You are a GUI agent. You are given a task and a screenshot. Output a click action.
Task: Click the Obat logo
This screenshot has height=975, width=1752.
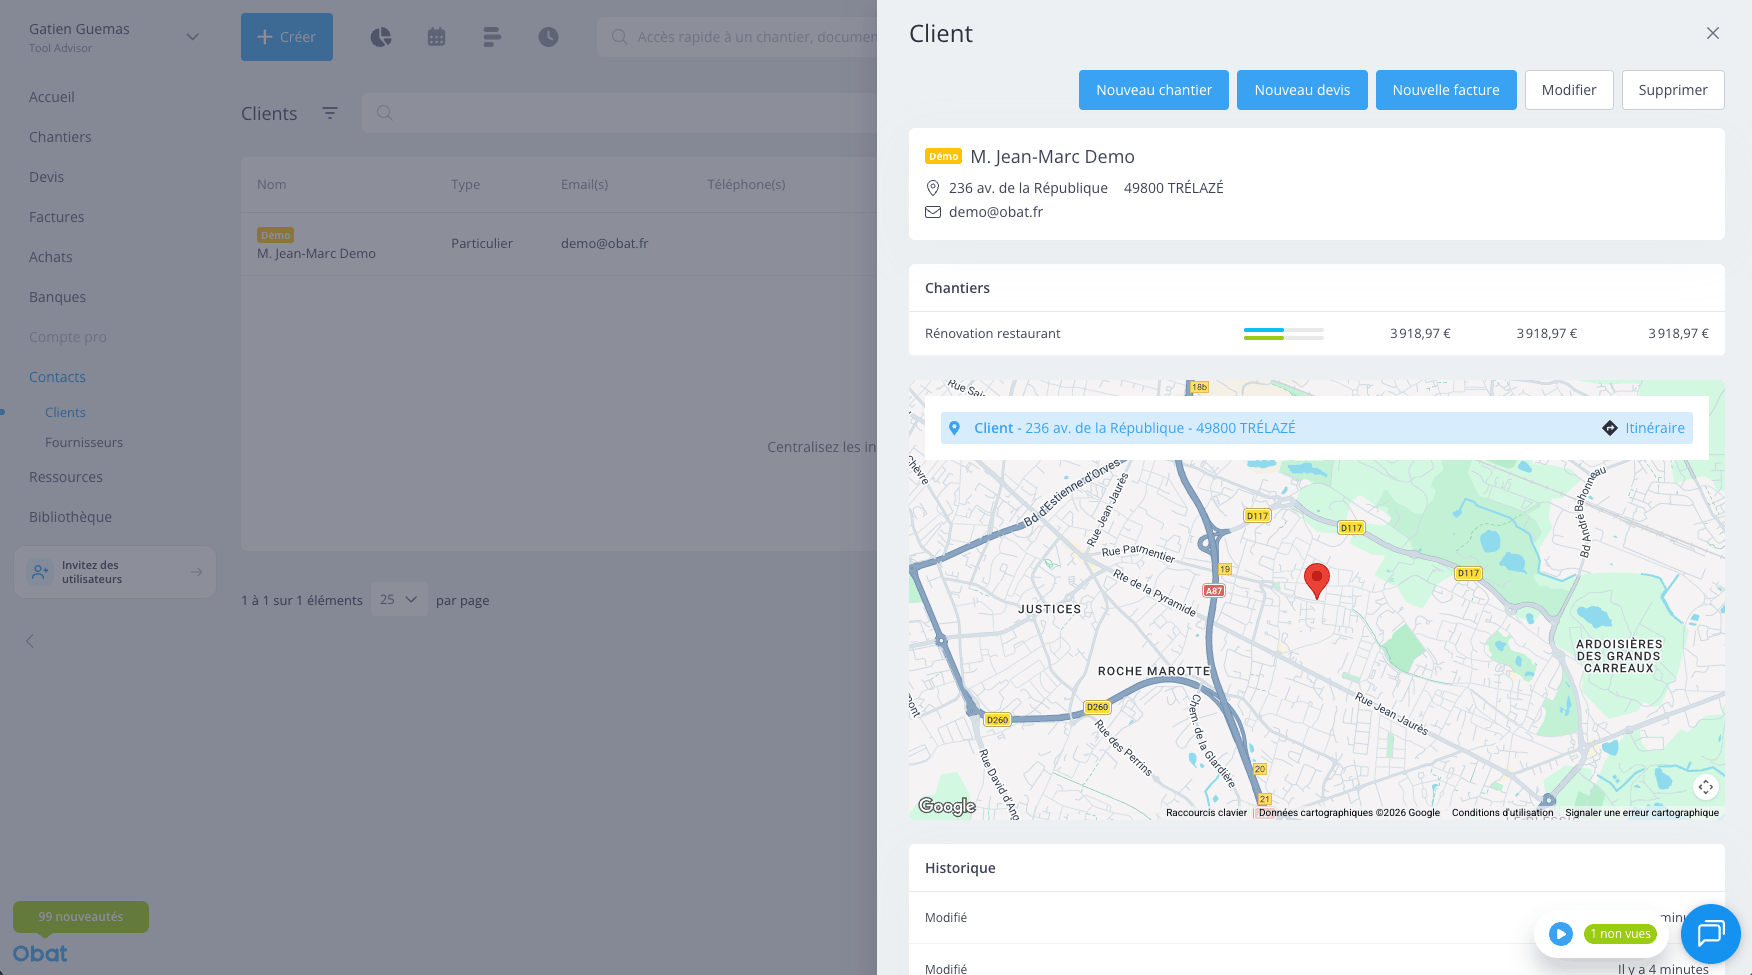(x=40, y=954)
